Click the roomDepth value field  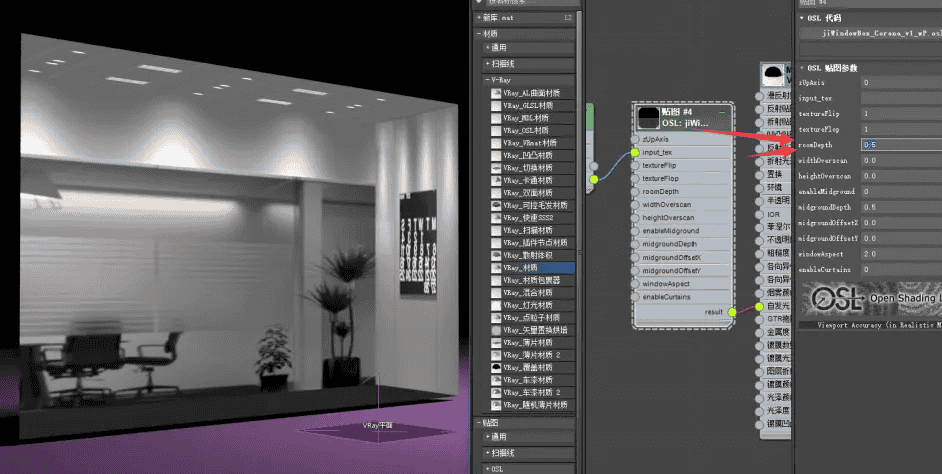(x=900, y=145)
